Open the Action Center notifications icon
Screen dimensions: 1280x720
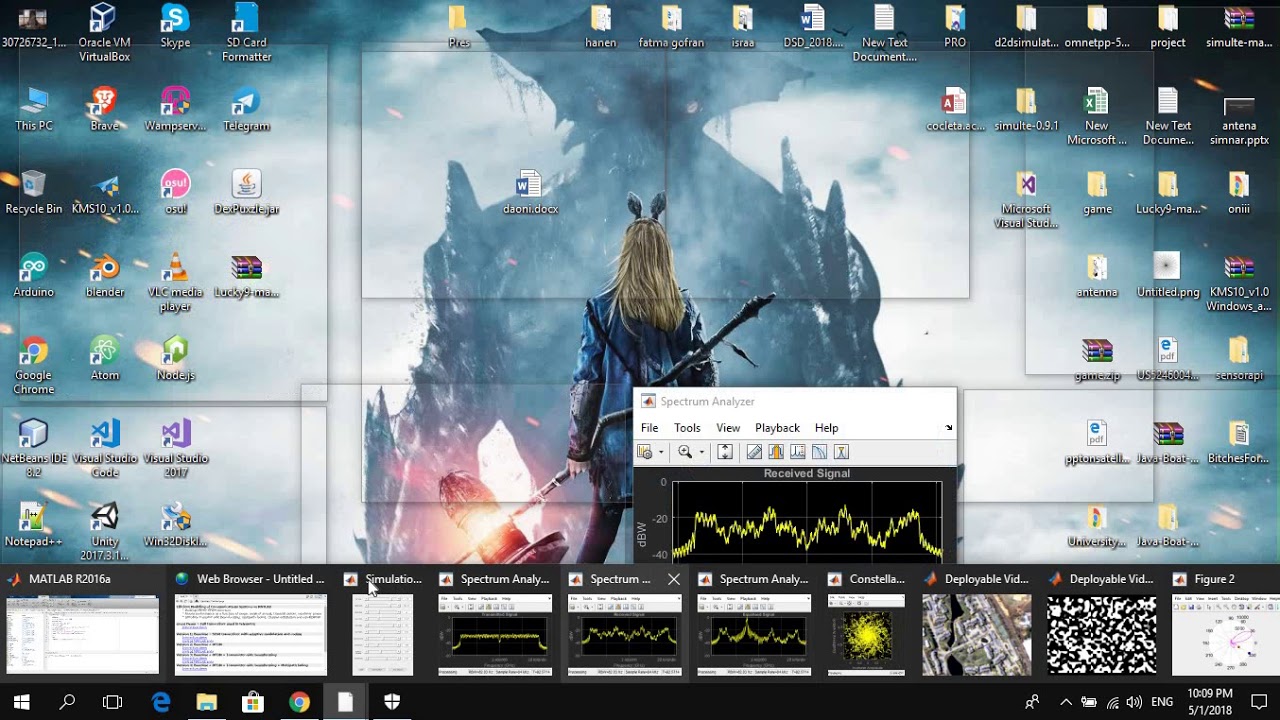pyautogui.click(x=1260, y=702)
